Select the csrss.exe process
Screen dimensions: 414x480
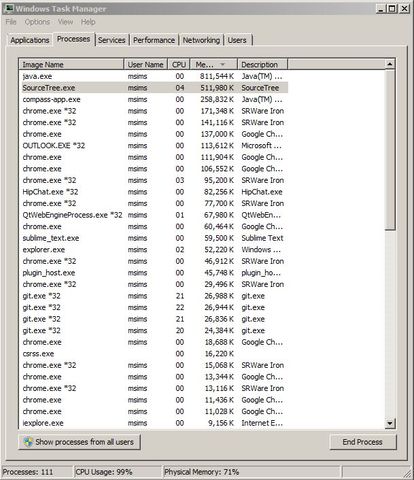point(153,354)
